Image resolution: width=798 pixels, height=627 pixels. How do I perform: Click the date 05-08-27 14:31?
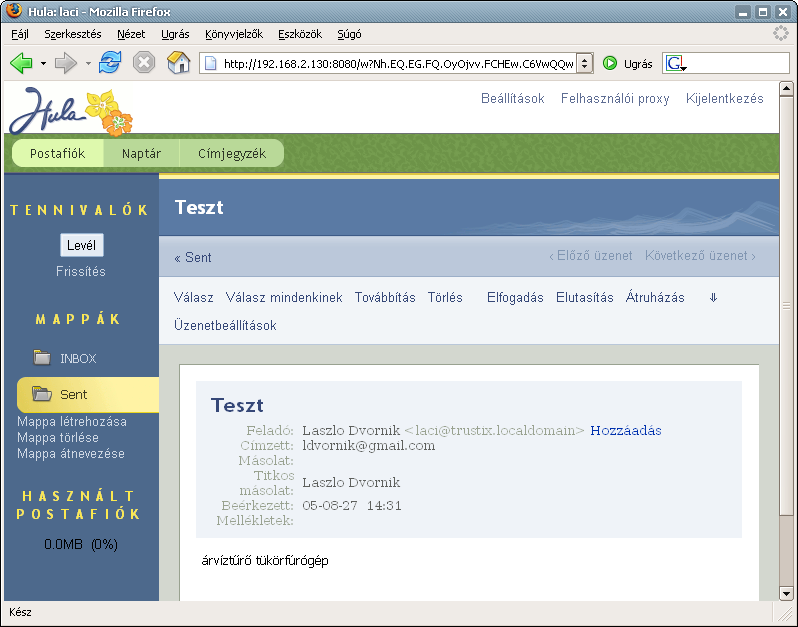[352, 505]
